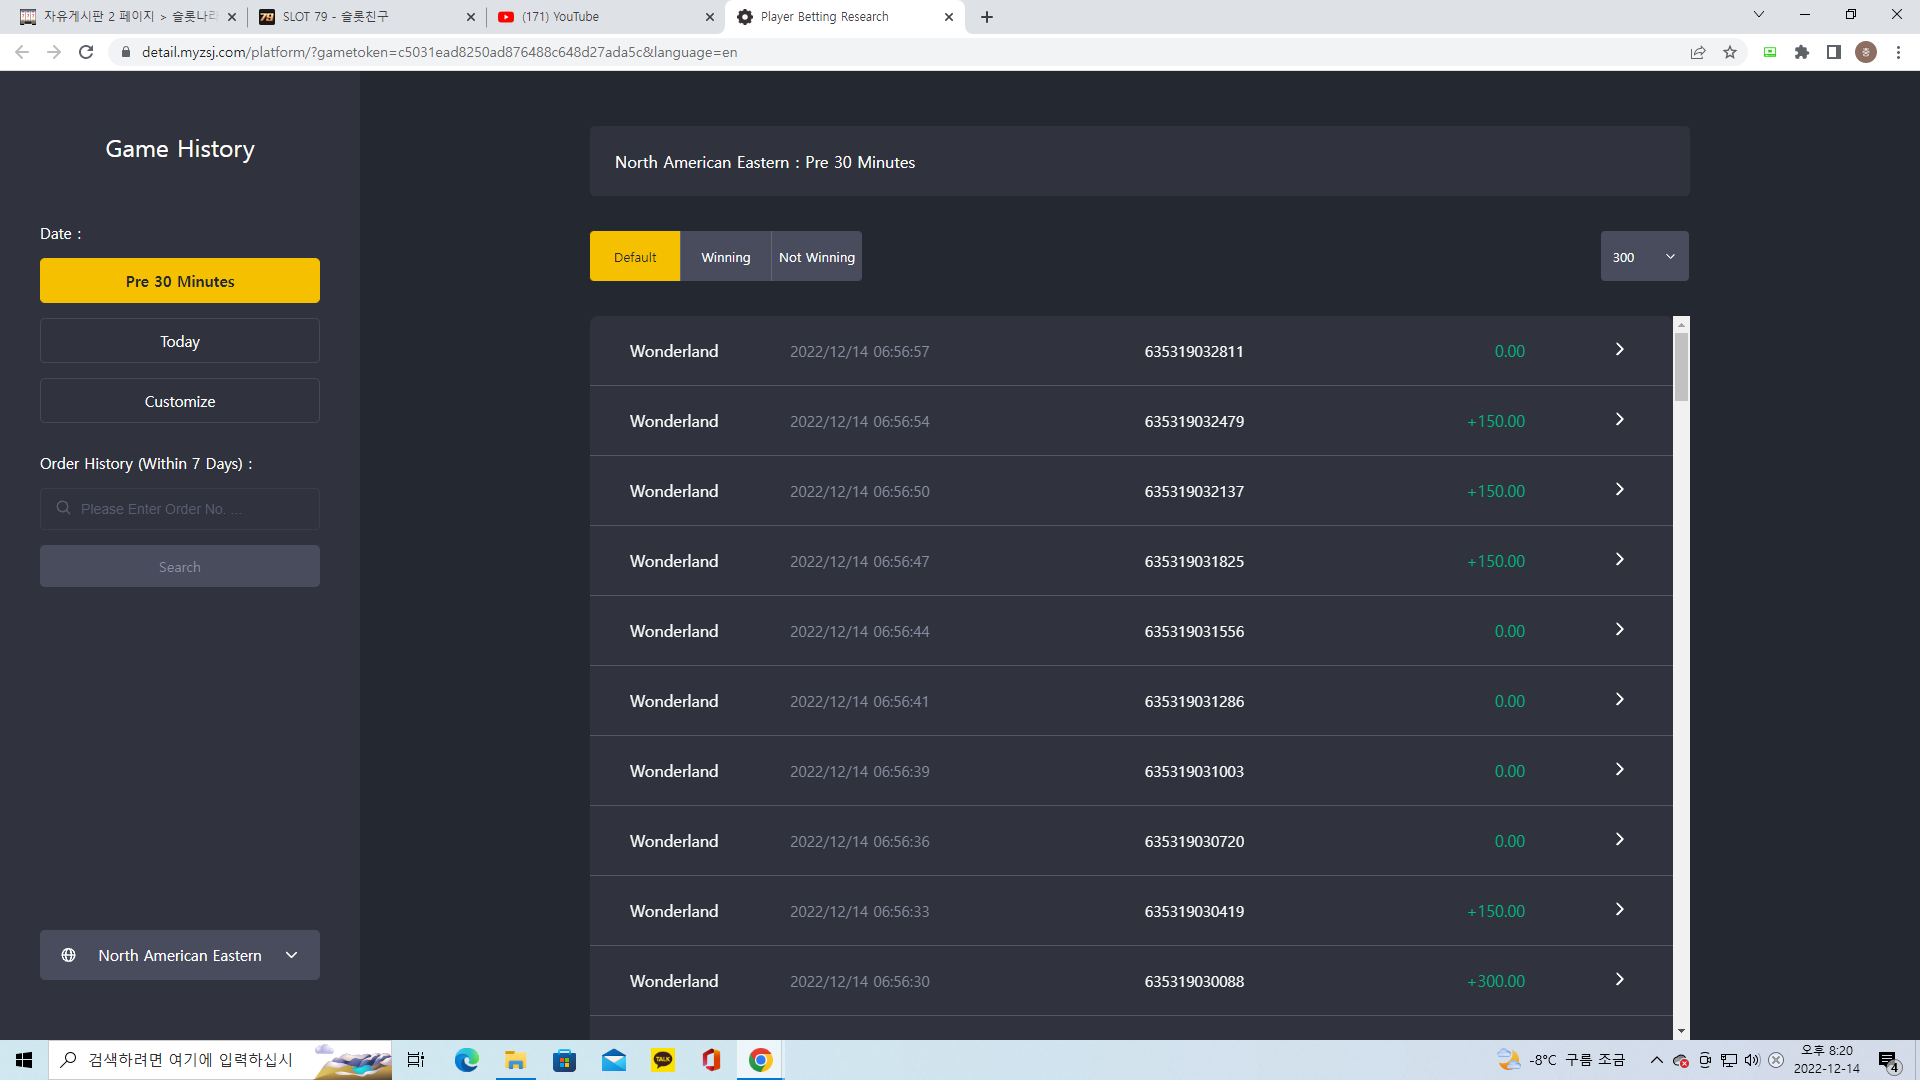Close the SLOT 79 browser tab
The width and height of the screenshot is (1920, 1080).
471,17
